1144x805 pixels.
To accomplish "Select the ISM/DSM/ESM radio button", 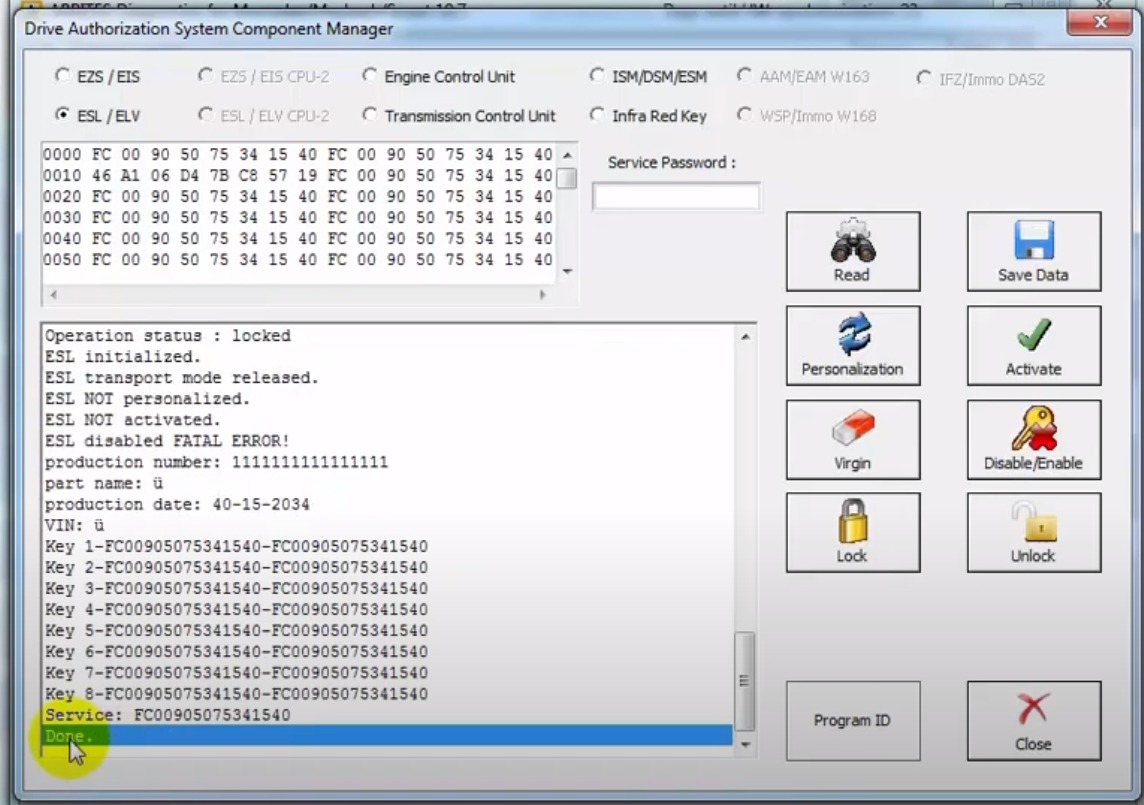I will (598, 76).
